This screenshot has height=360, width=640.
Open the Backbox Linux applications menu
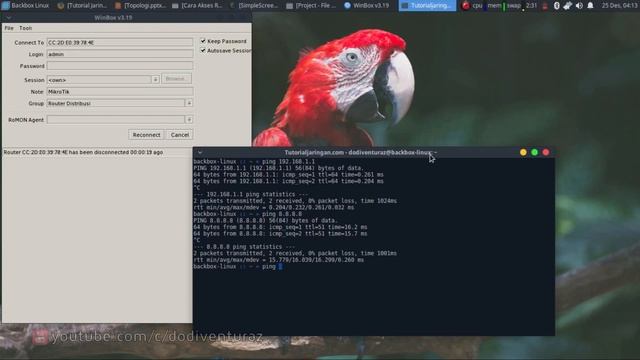(x=25, y=5)
